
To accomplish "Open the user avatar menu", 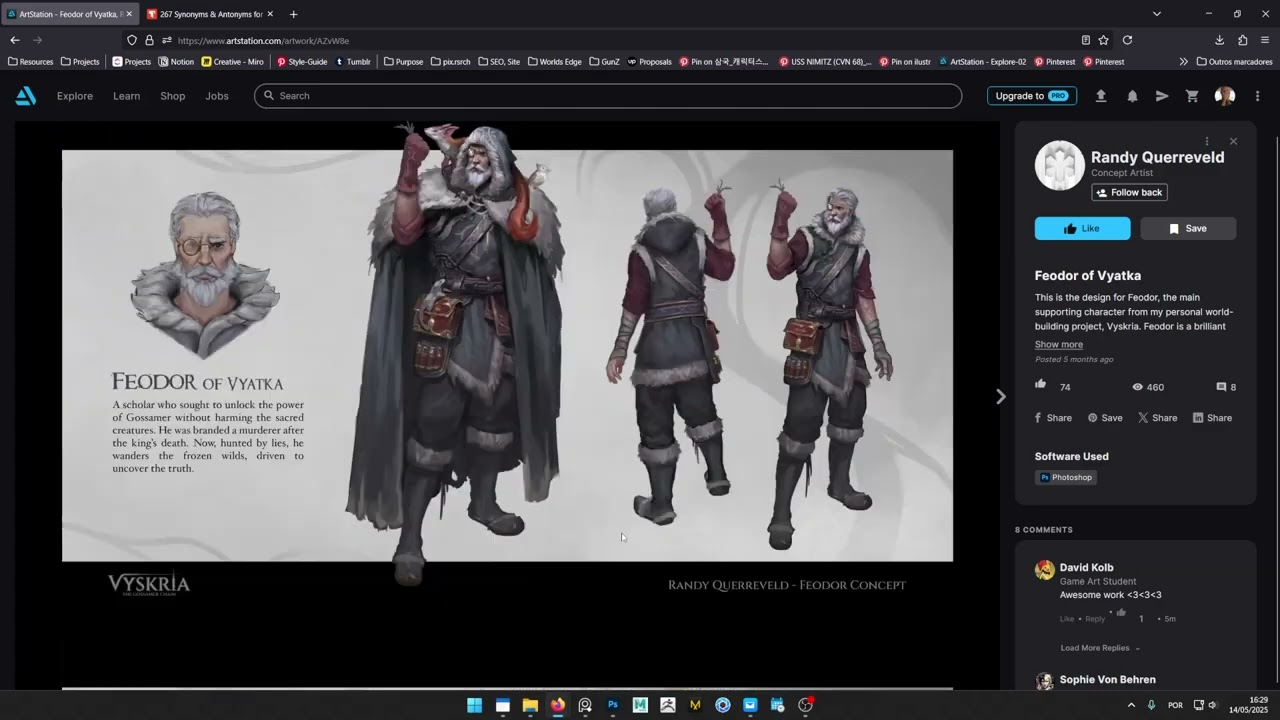I will (x=1225, y=96).
